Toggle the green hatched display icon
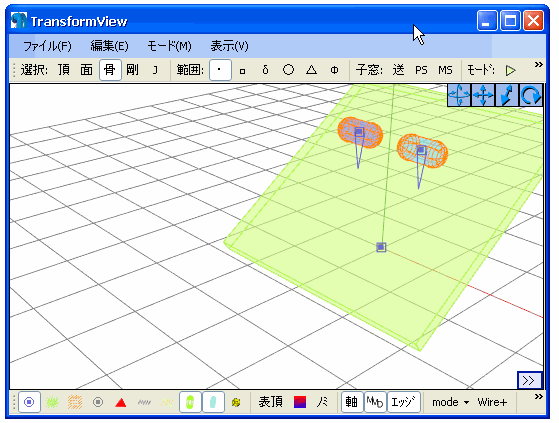Image resolution: width=559 pixels, height=423 pixels. (52, 402)
